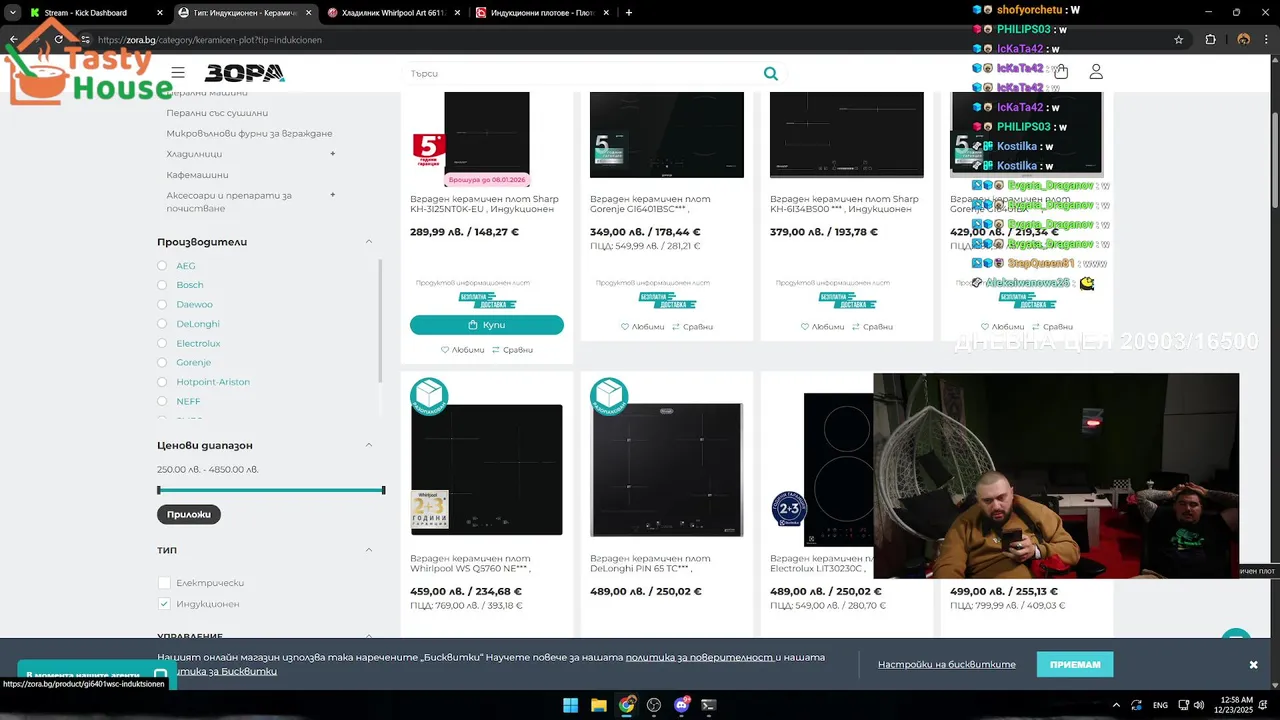Open the Whirlpool WS Q5760 NE product image

(x=487, y=470)
